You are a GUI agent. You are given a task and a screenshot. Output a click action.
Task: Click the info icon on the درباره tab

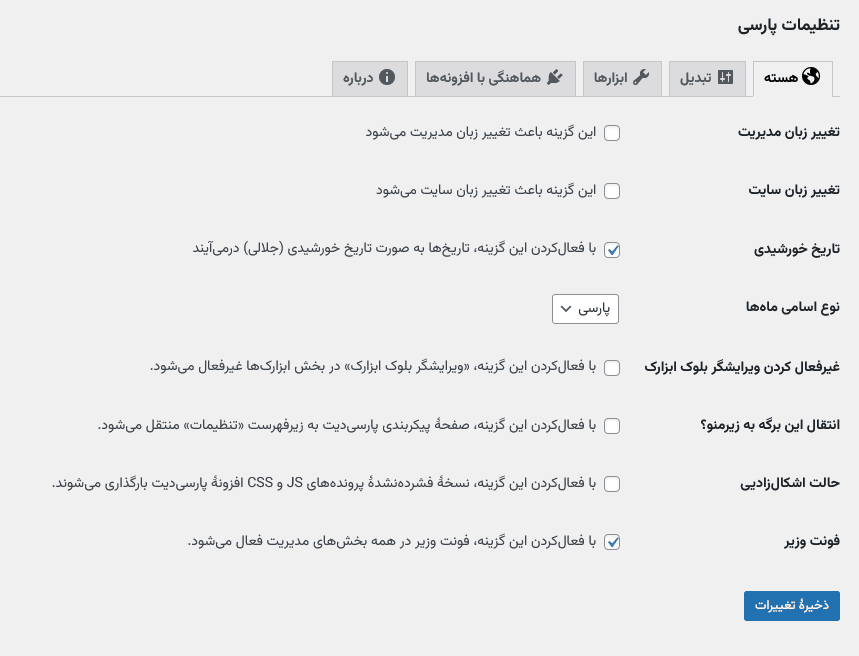click(388, 75)
